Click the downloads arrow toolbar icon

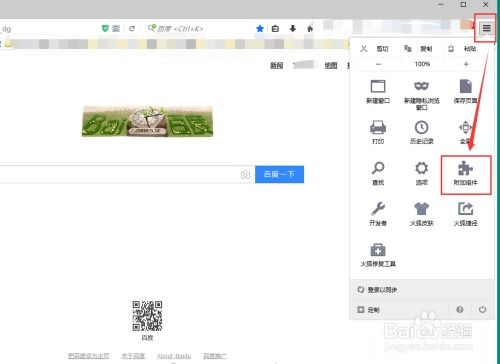293,29
